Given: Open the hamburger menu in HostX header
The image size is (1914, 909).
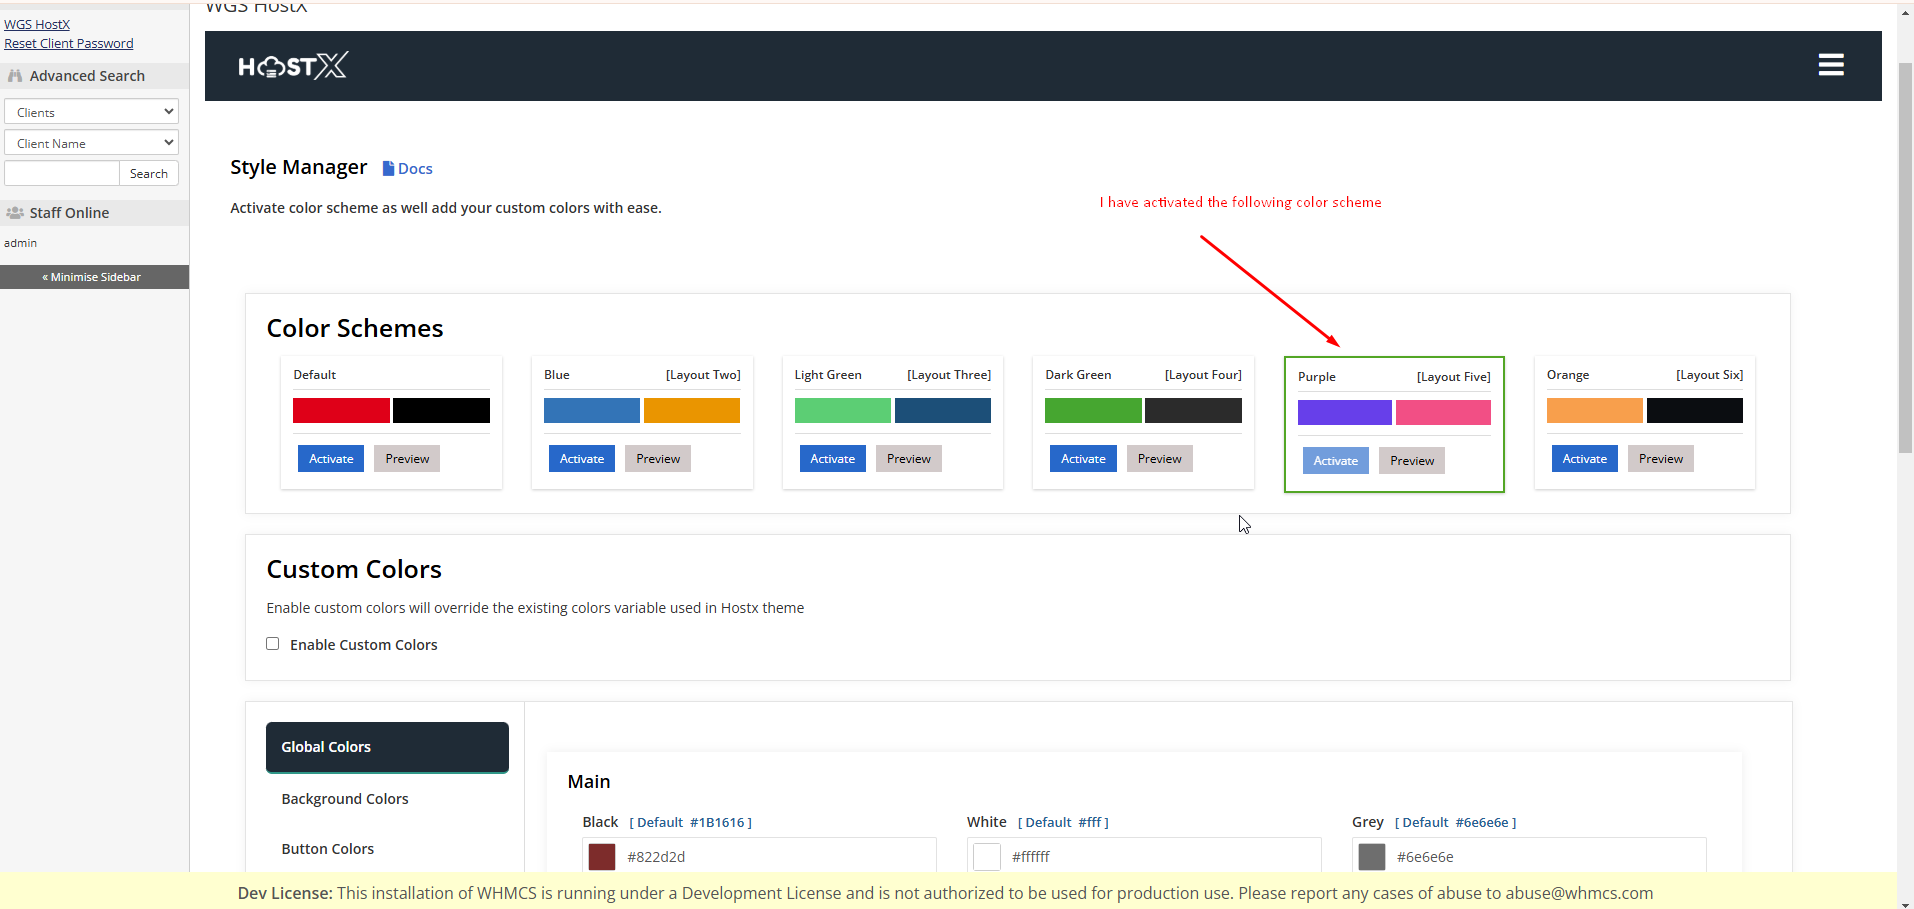Looking at the screenshot, I should click(x=1830, y=65).
